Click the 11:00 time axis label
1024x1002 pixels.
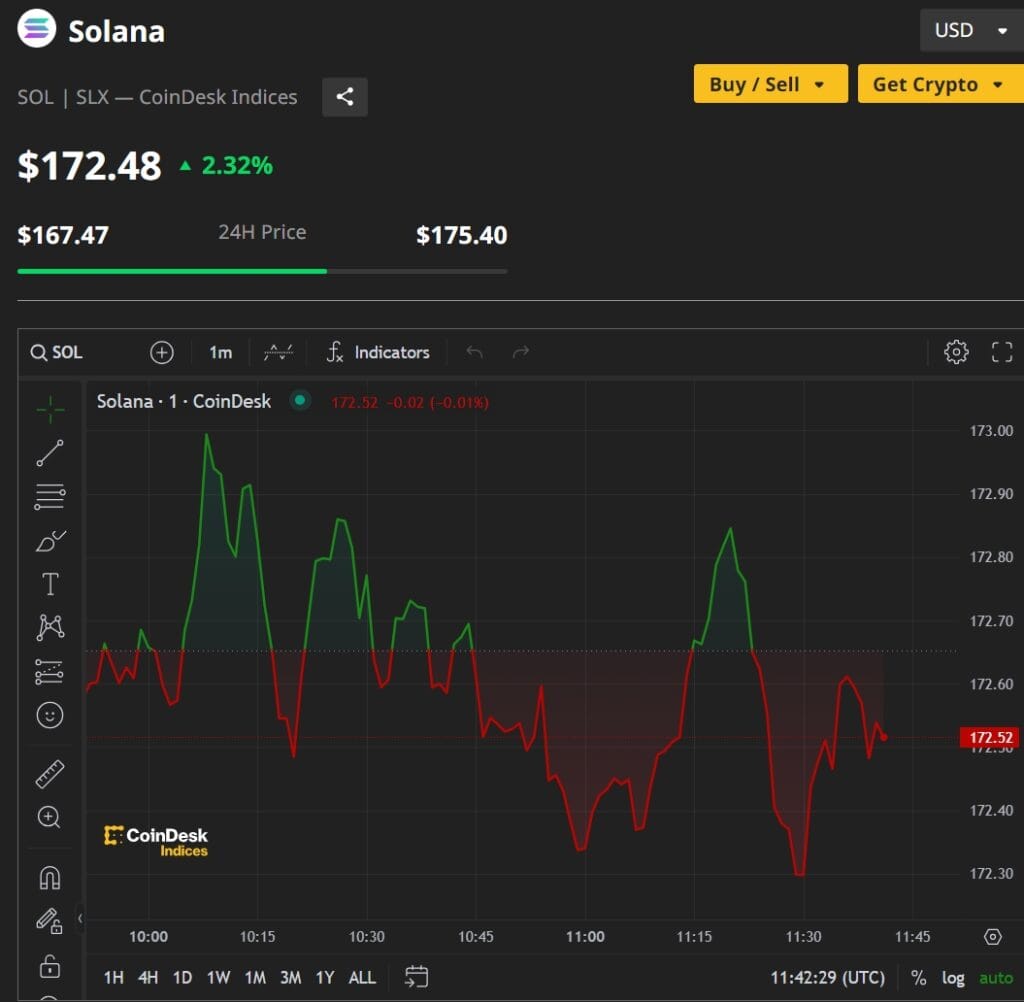click(x=585, y=936)
